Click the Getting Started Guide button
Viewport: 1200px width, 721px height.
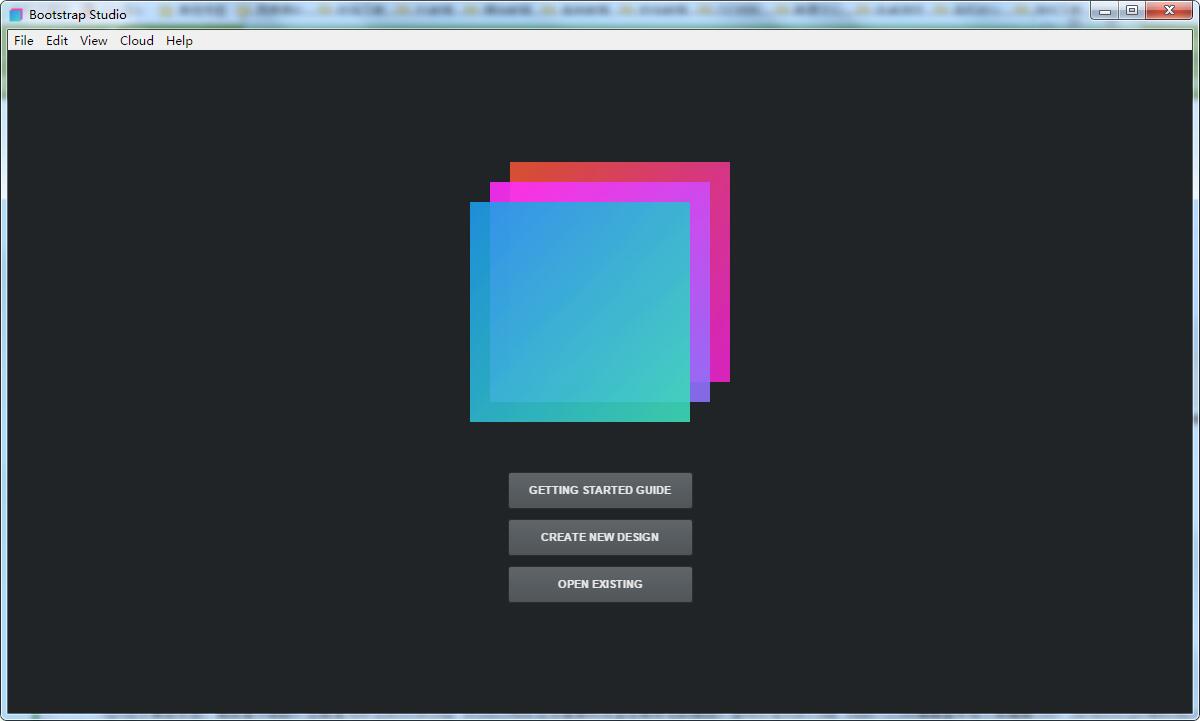coord(600,490)
